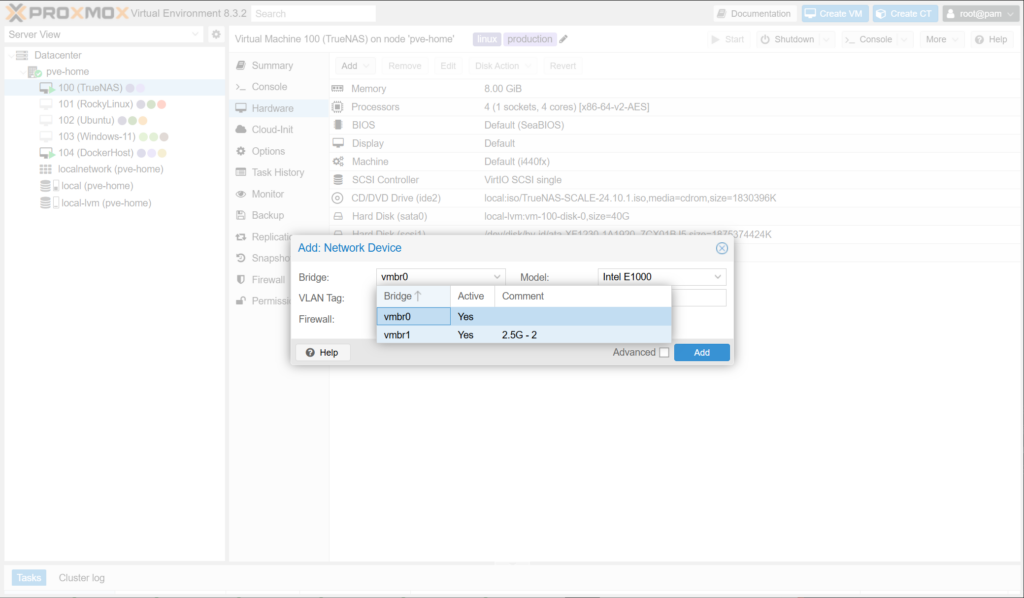This screenshot has width=1024, height=598.
Task: Click the TrueNAS VM icon in tree
Action: [x=46, y=88]
